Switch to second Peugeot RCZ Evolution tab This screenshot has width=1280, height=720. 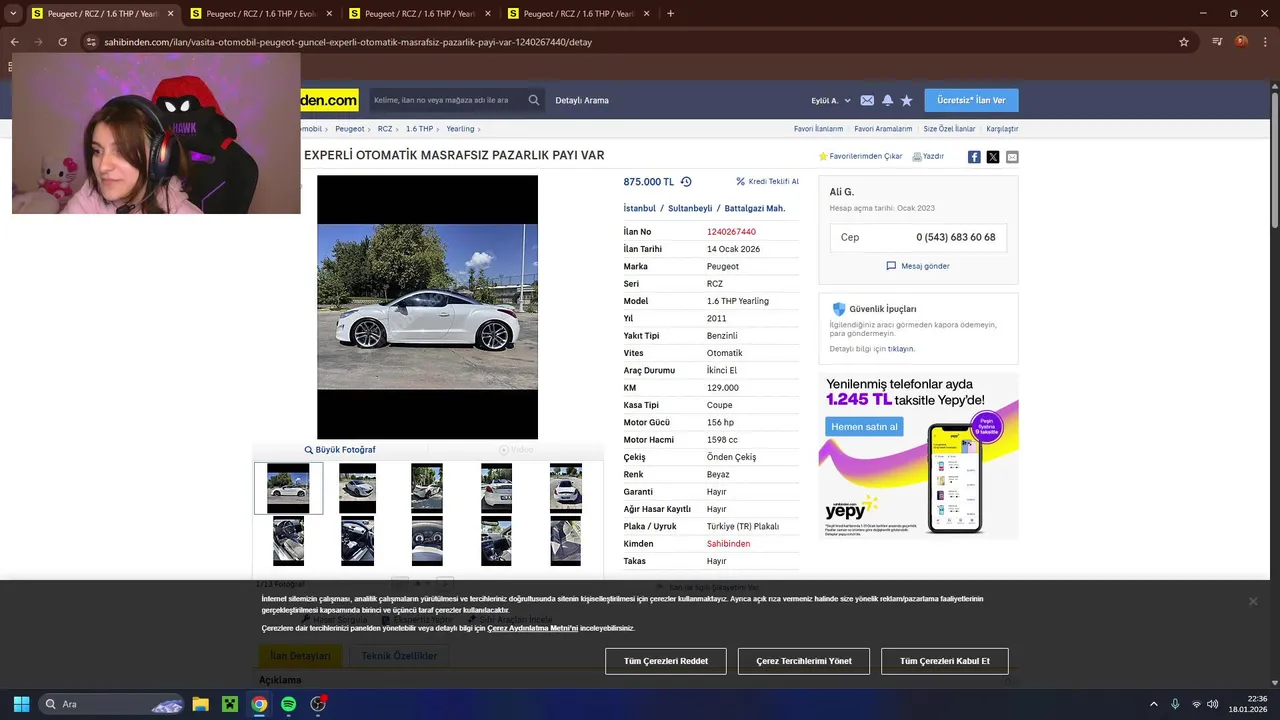click(261, 14)
